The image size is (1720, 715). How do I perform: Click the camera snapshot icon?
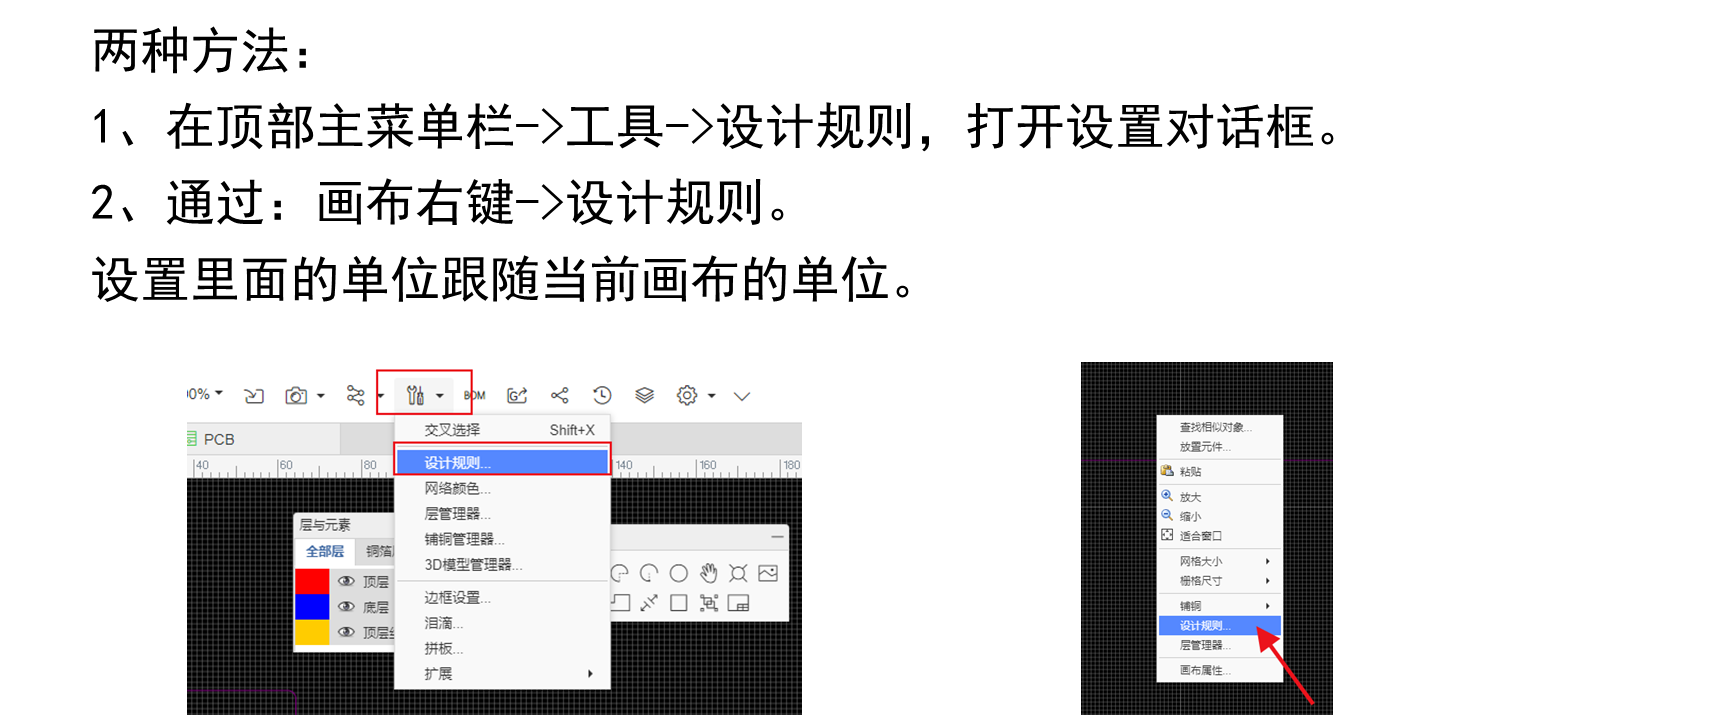click(x=296, y=396)
